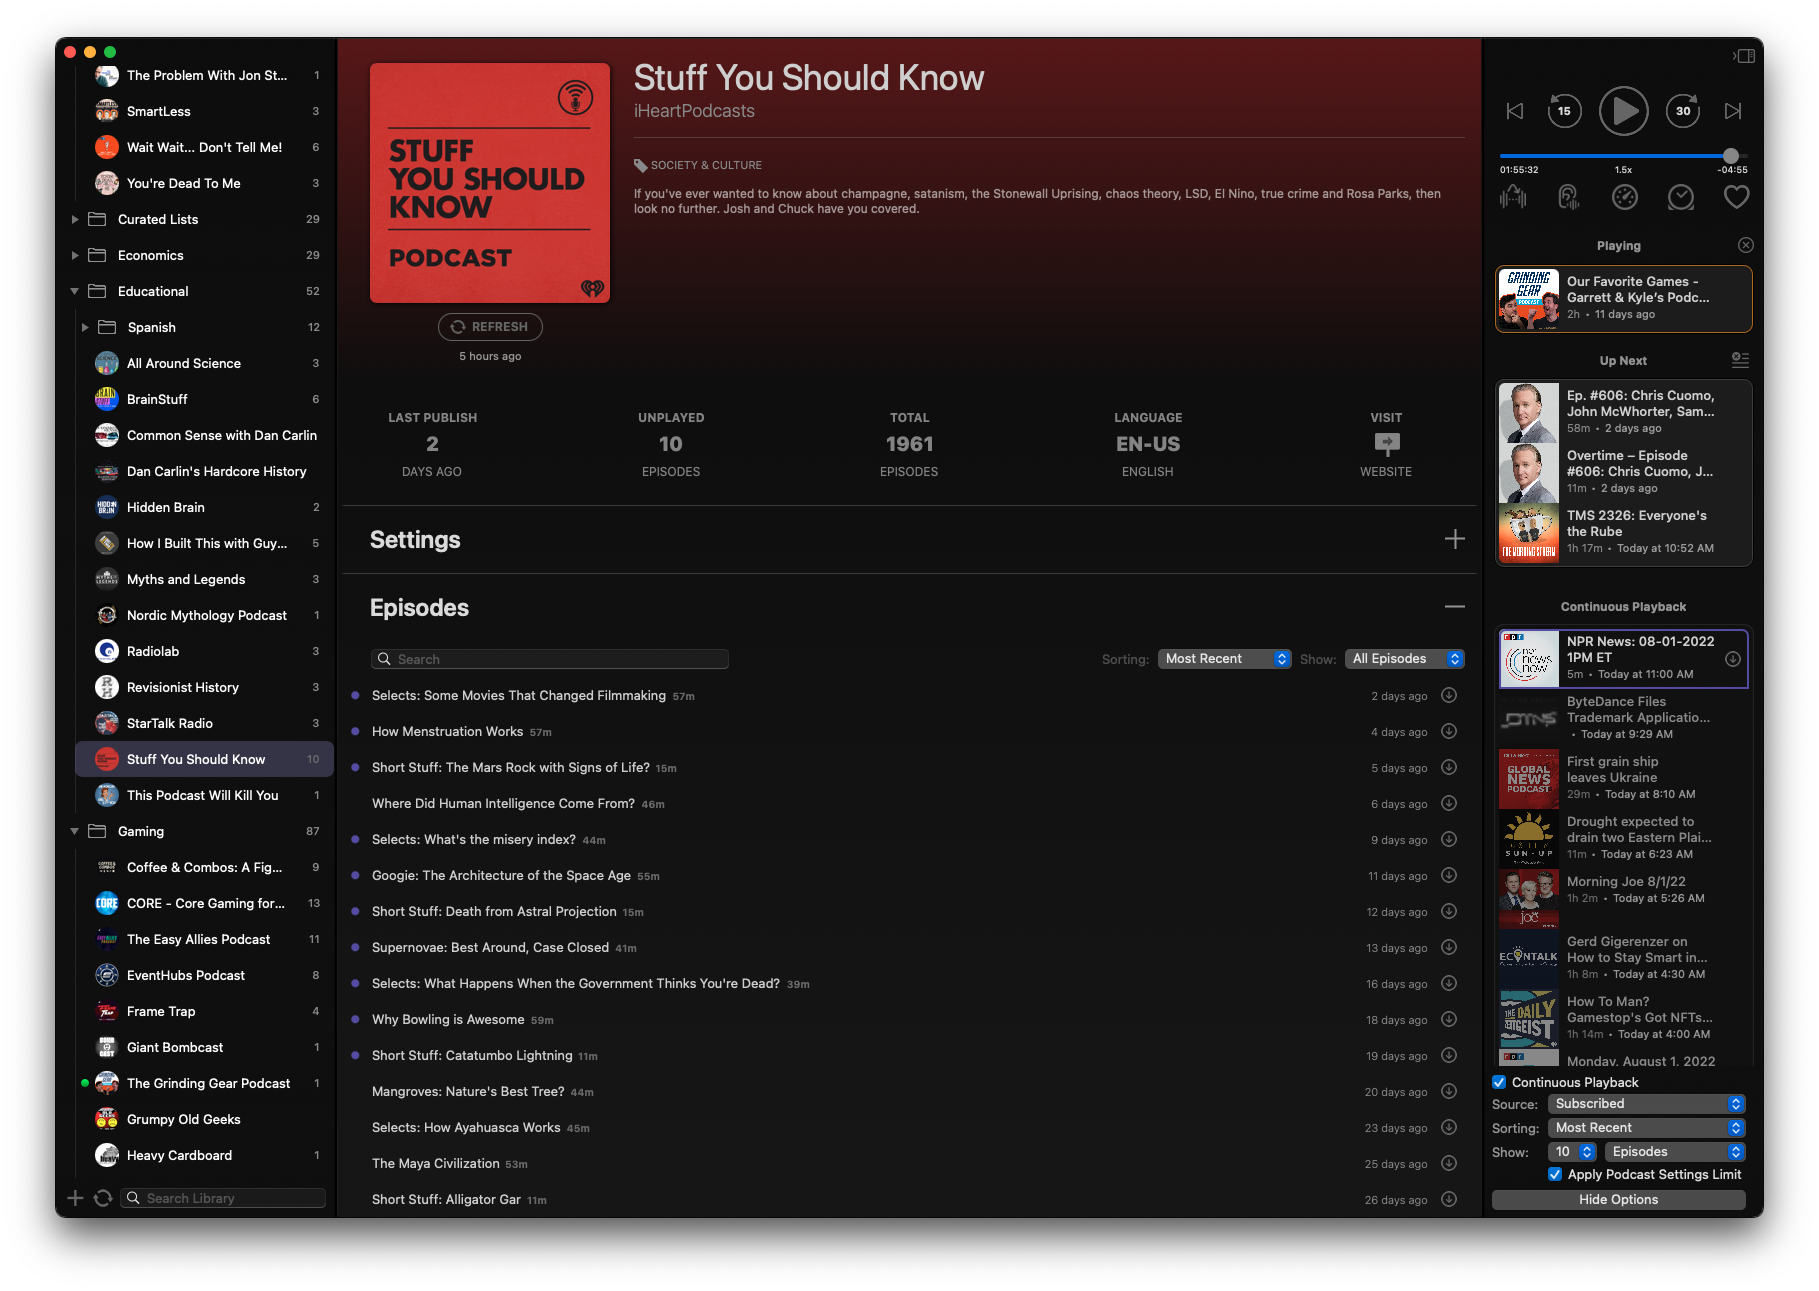Toggle the trim silence waveform icon
1819x1291 pixels.
1513,197
